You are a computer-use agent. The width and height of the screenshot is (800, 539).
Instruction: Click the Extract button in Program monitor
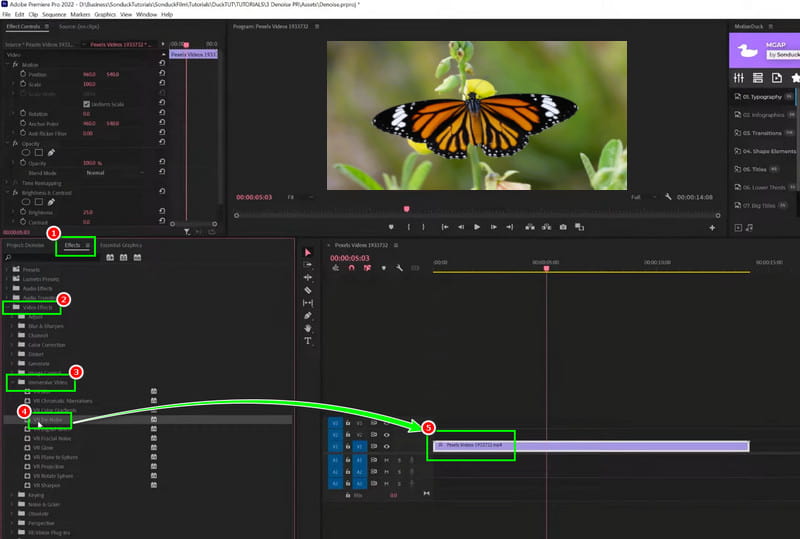tap(546, 227)
